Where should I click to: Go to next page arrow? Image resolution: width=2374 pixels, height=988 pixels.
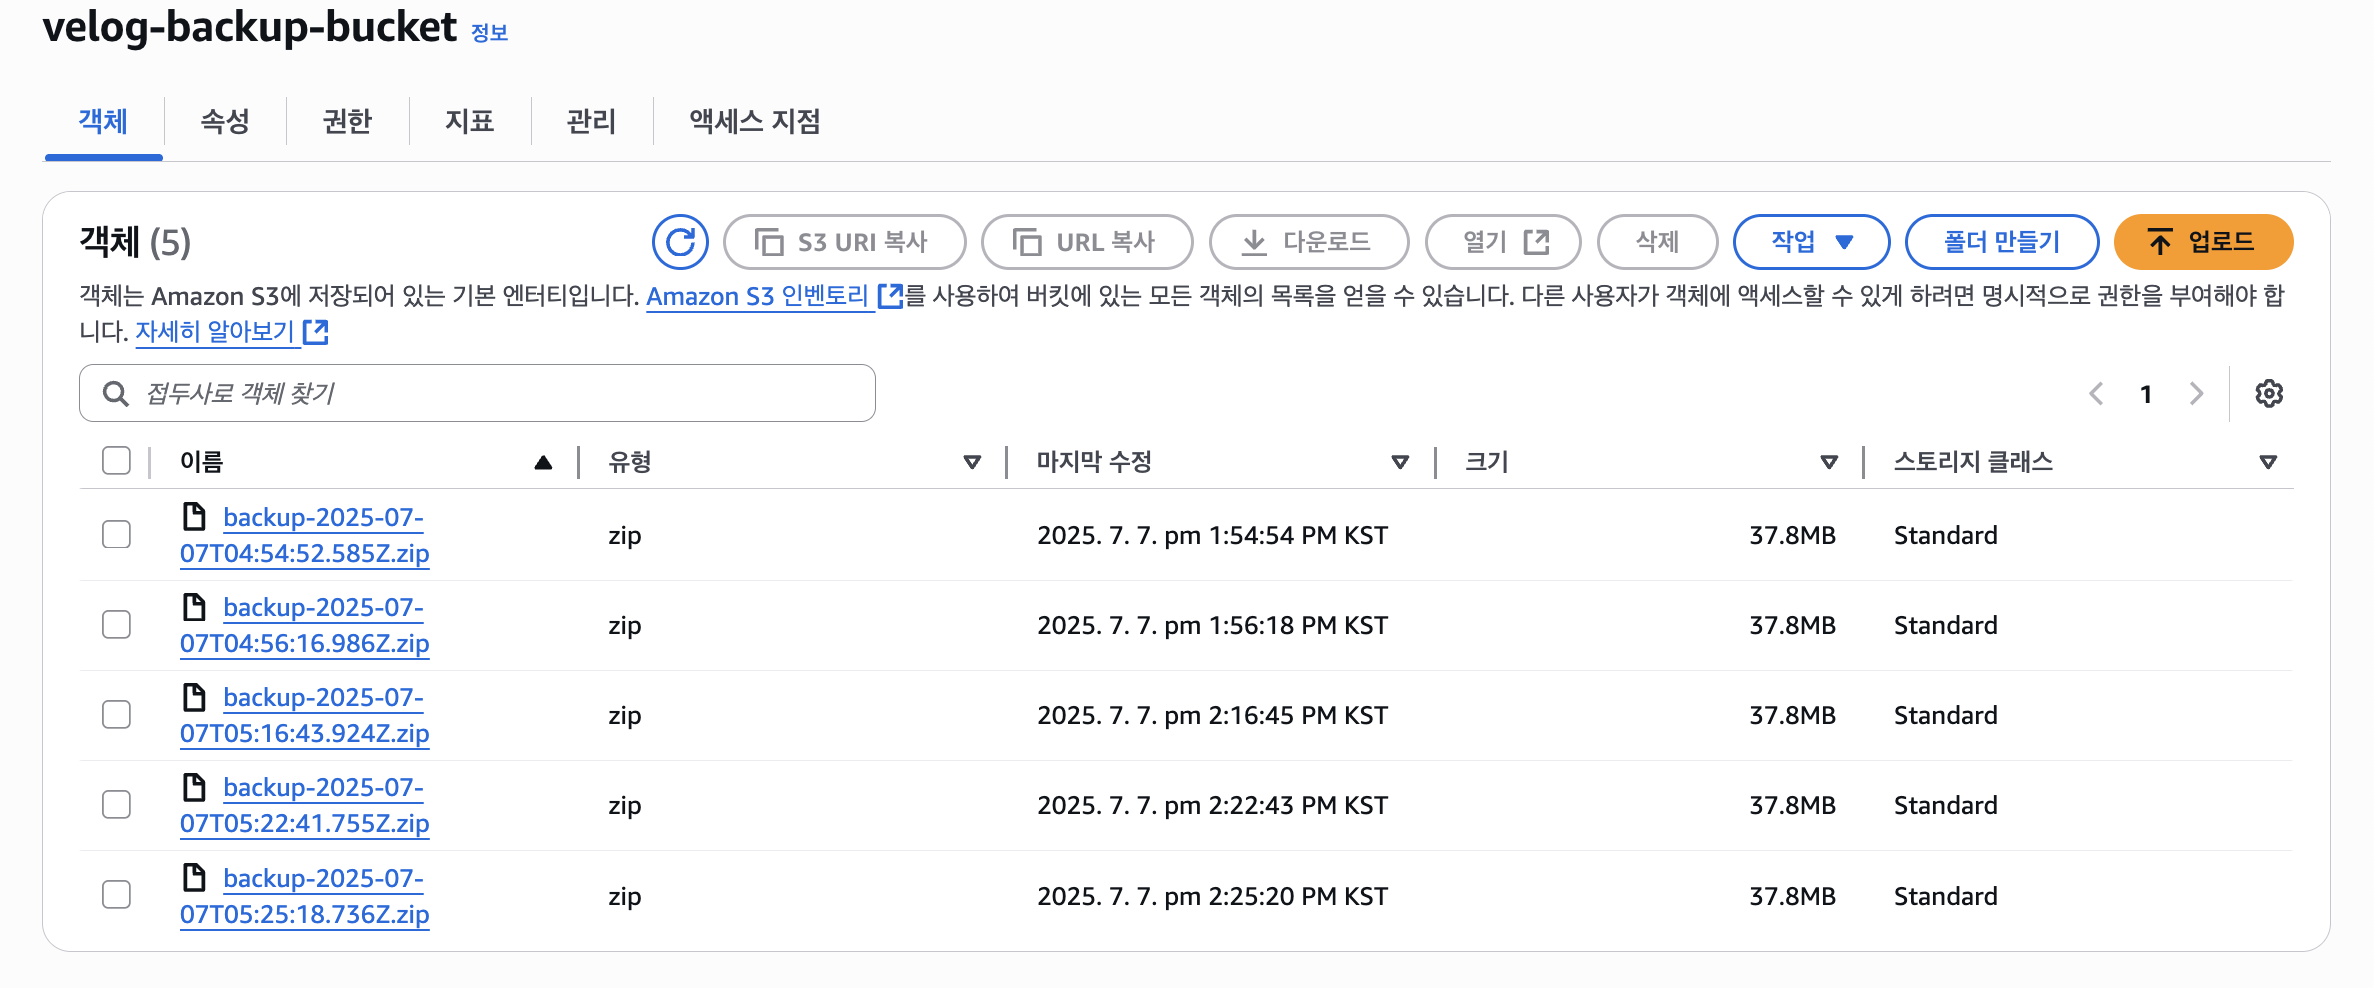click(2196, 394)
